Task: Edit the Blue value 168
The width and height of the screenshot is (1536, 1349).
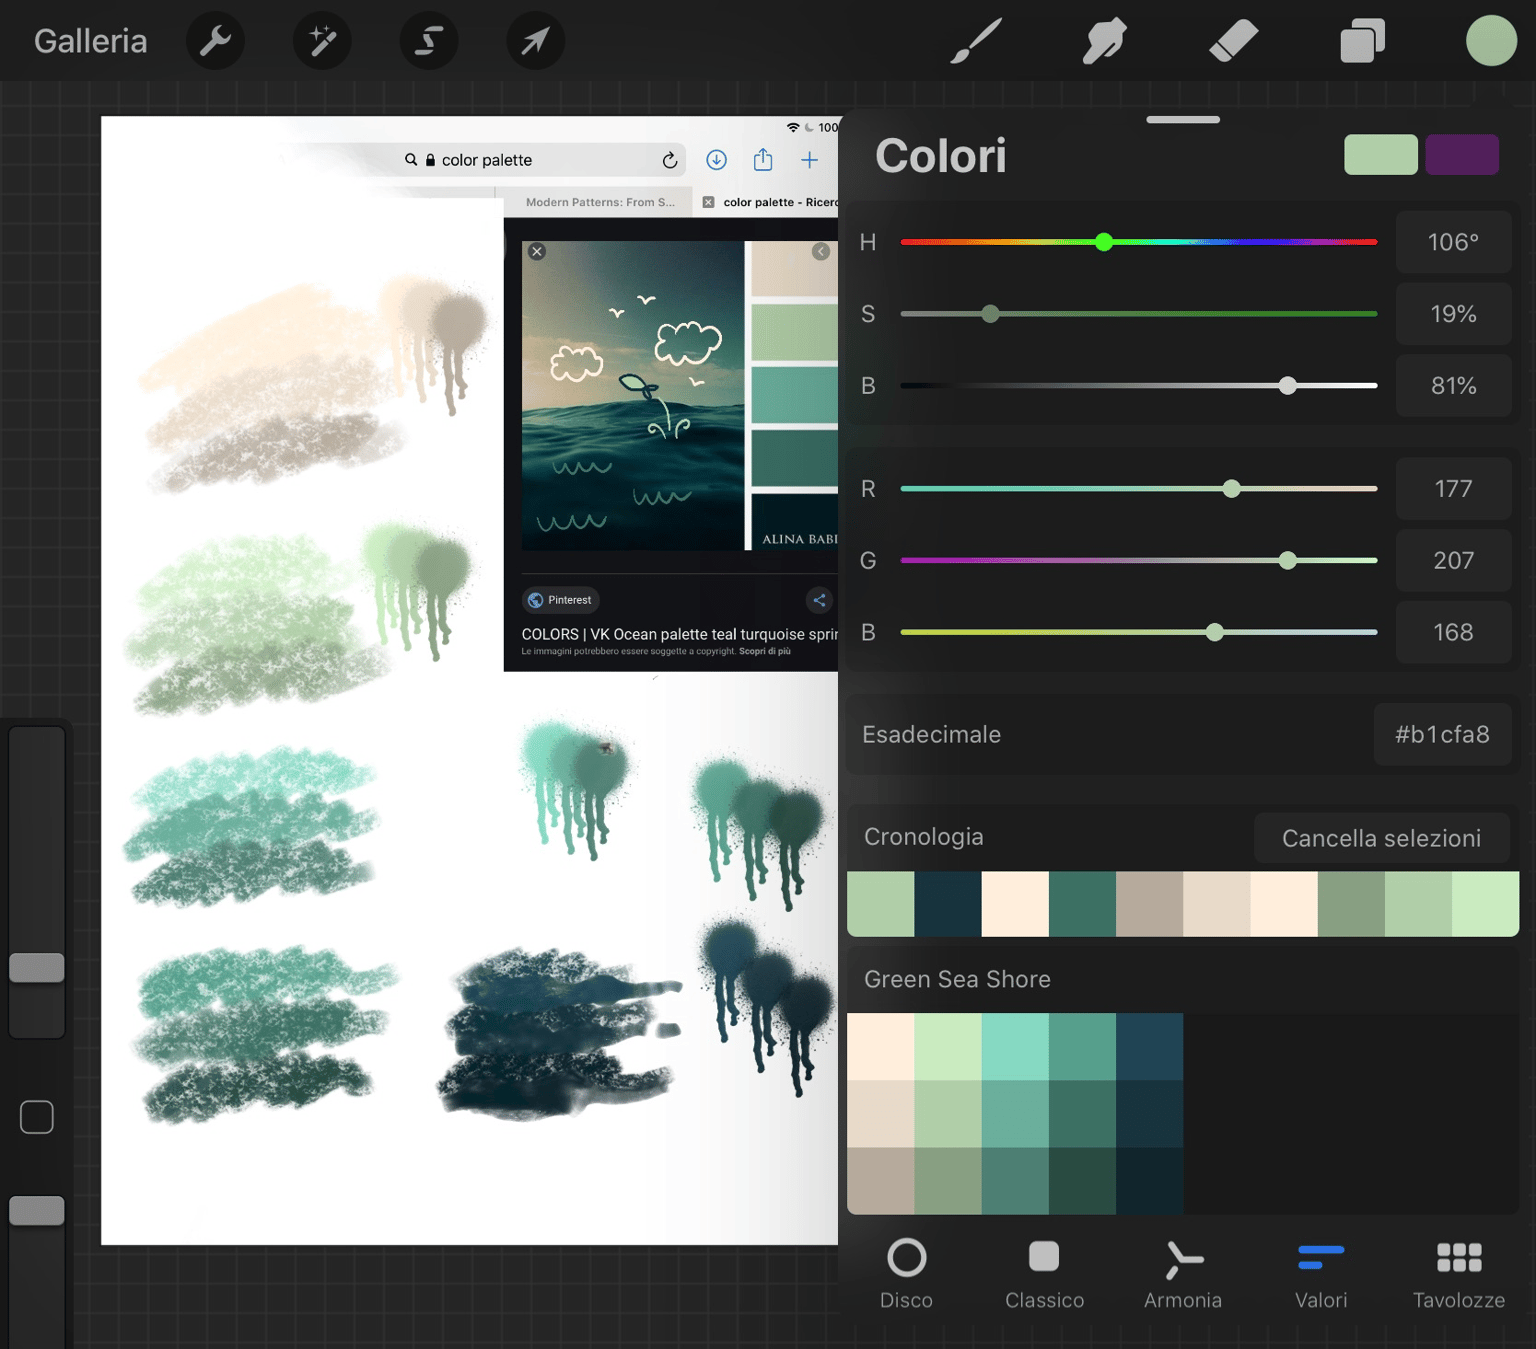Action: click(1453, 633)
